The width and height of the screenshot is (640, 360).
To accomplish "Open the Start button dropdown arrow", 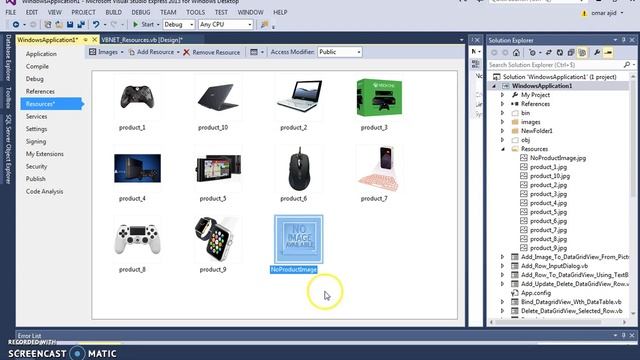I will coord(158,24).
